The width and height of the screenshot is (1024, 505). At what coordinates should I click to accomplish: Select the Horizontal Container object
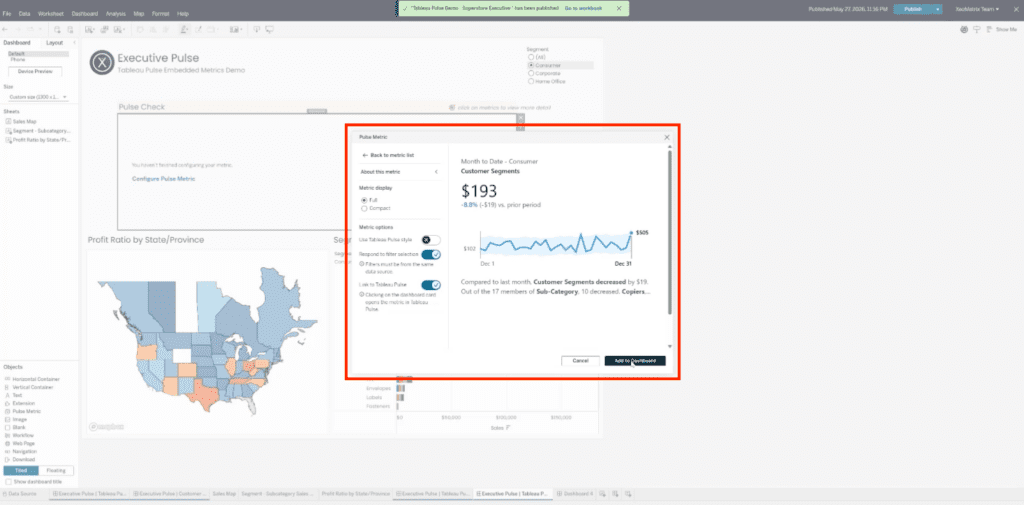coord(33,379)
